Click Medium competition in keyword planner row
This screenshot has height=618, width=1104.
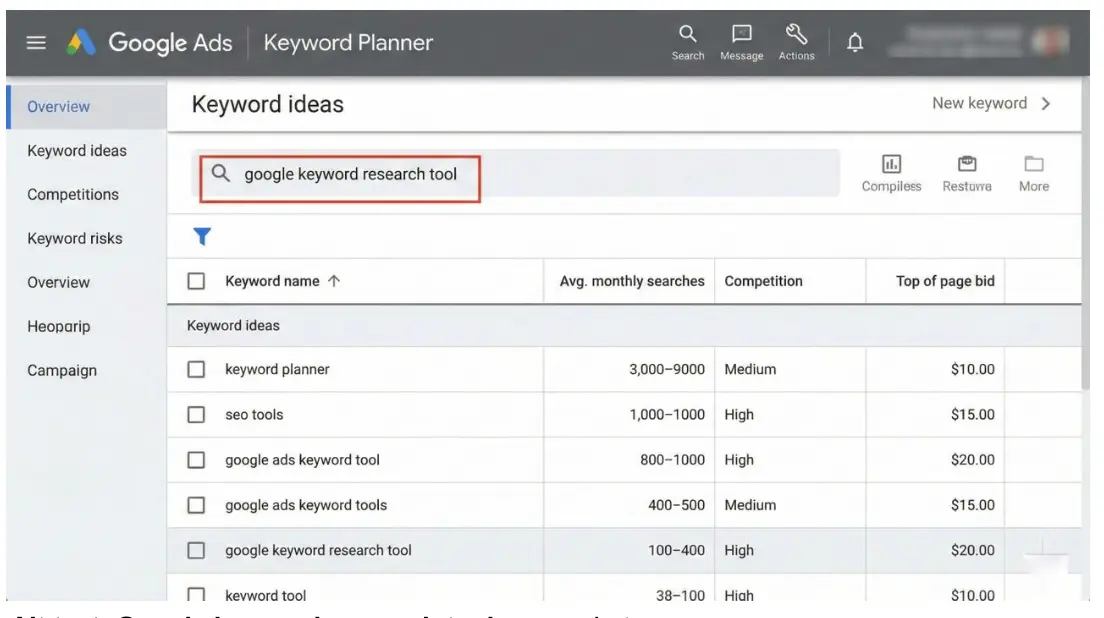750,370
